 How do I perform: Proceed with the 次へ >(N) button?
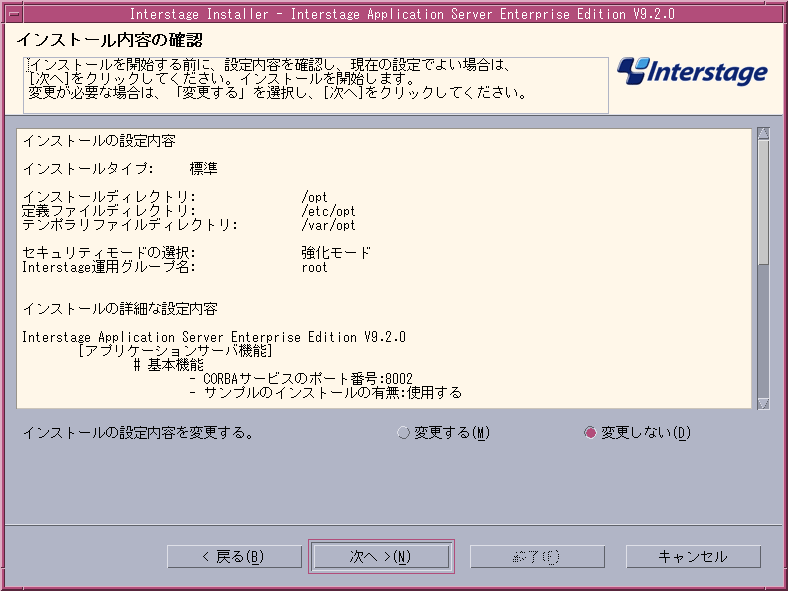coord(381,556)
